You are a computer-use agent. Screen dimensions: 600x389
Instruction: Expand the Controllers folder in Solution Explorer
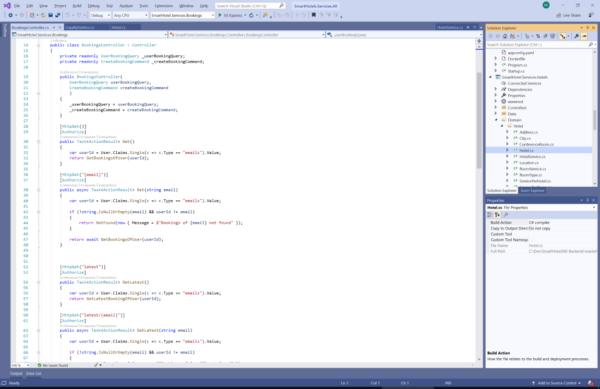(x=496, y=107)
